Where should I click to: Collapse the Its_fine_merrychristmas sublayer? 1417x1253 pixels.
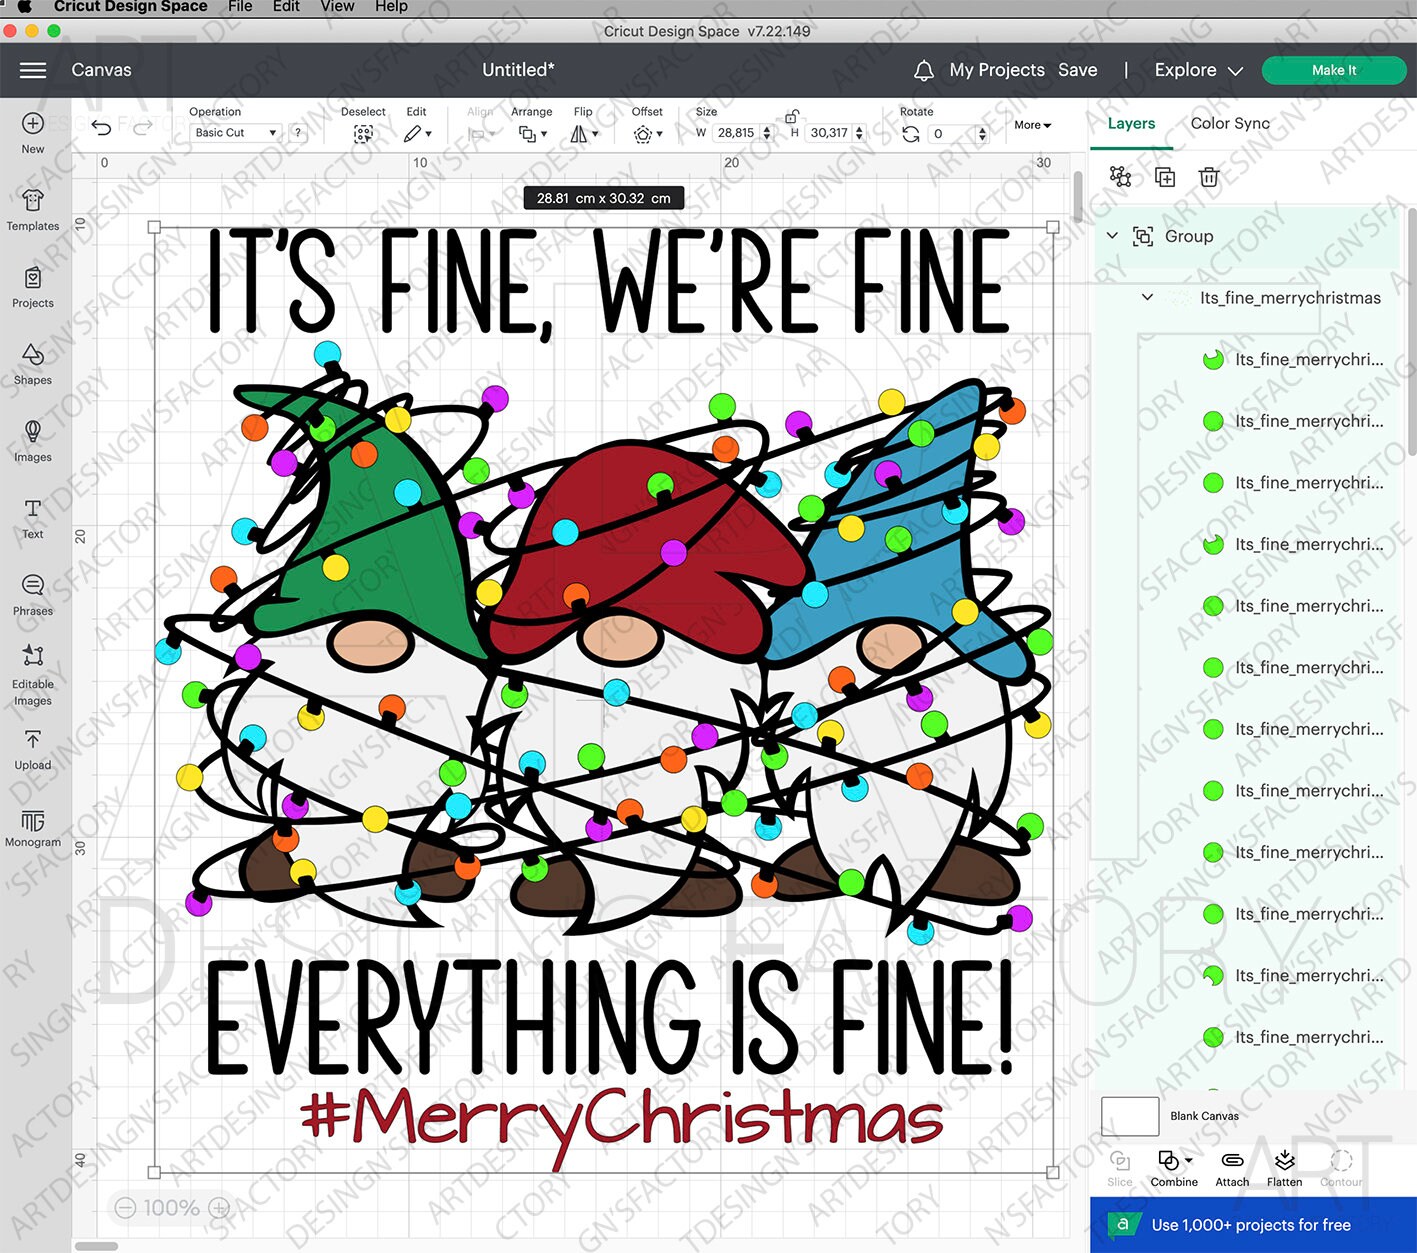click(x=1147, y=297)
